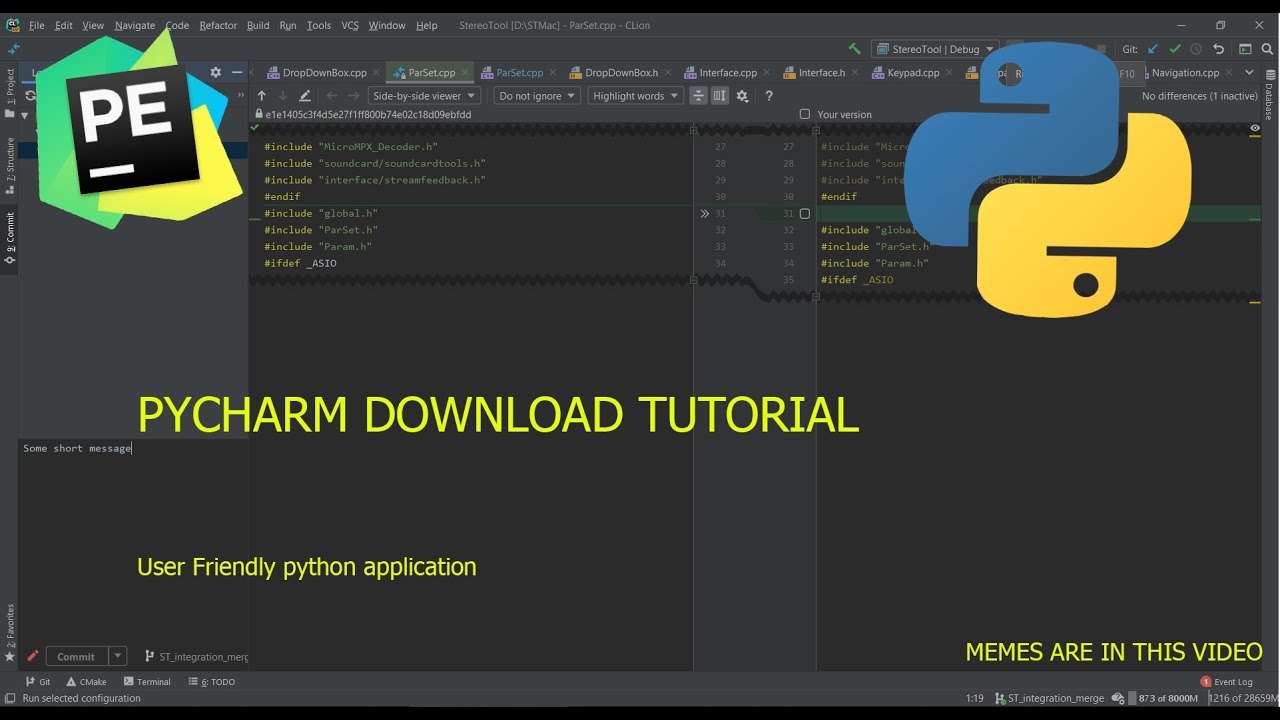Go to next difference down arrow
The image size is (1280, 720).
283,96
